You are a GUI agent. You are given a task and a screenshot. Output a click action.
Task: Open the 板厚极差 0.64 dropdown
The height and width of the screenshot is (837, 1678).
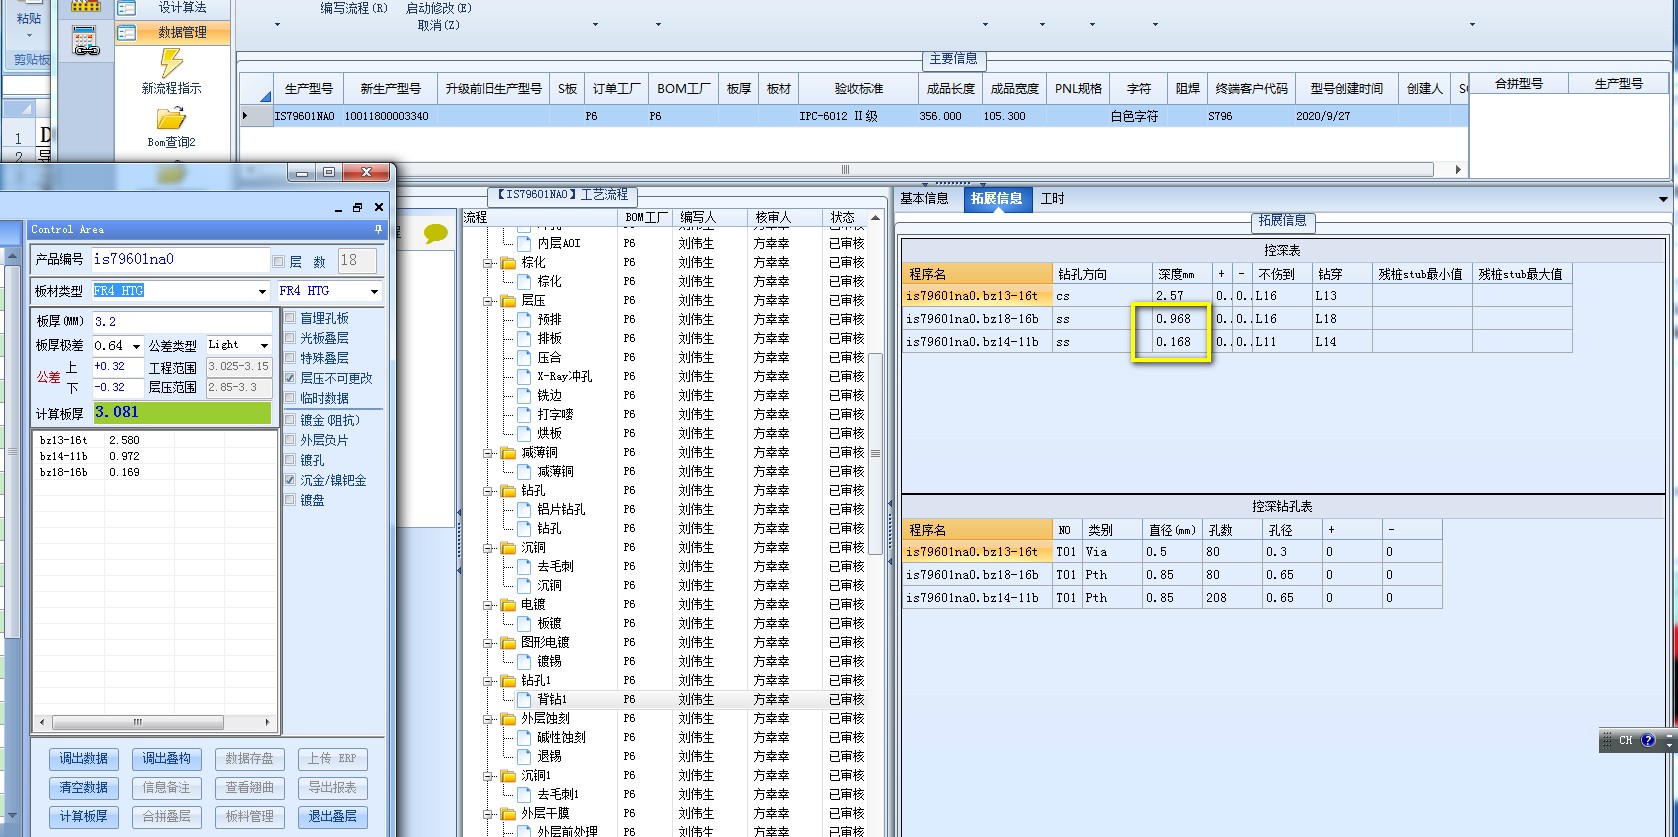click(x=137, y=346)
